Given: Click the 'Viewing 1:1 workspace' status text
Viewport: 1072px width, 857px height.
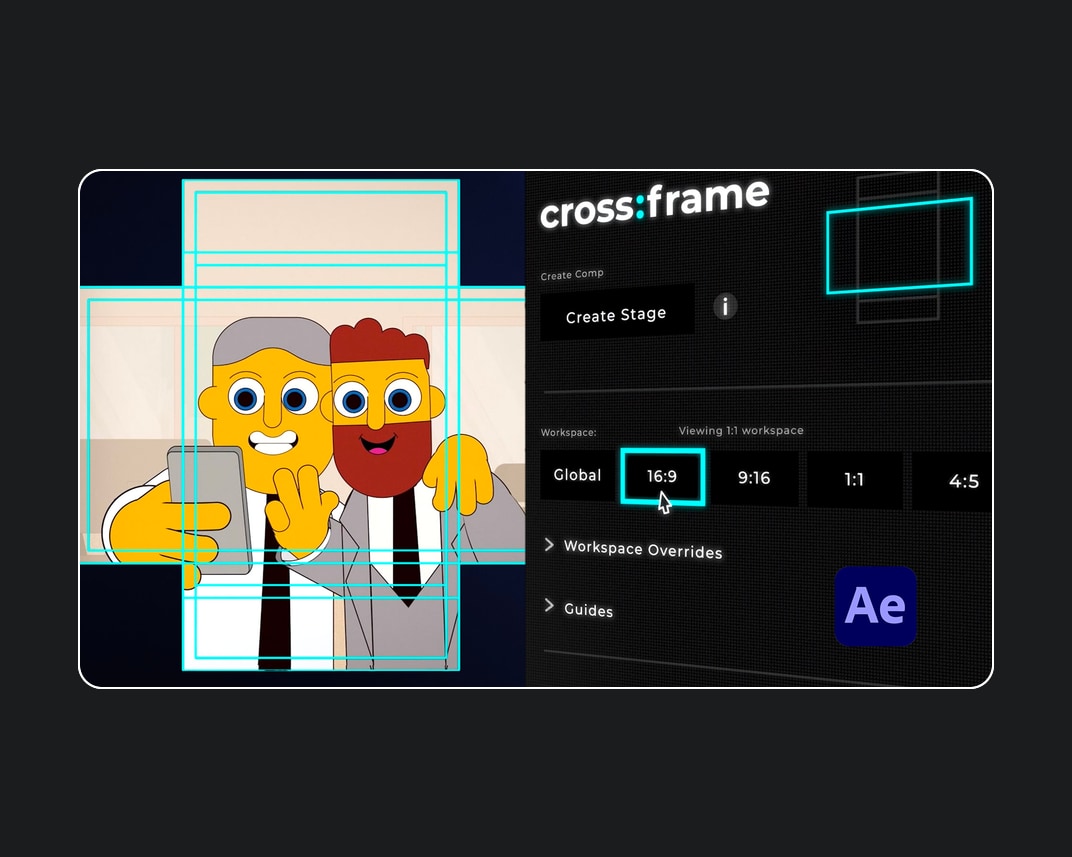Looking at the screenshot, I should (x=741, y=431).
